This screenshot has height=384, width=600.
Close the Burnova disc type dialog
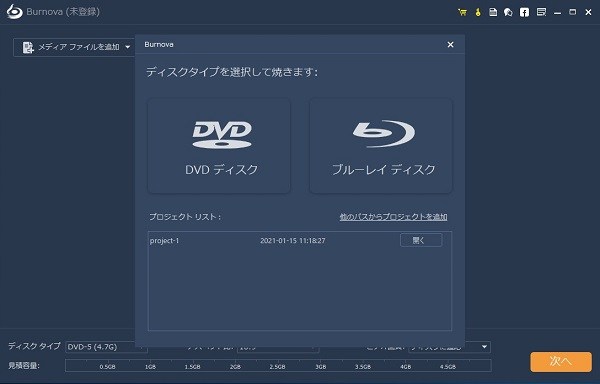(x=450, y=45)
